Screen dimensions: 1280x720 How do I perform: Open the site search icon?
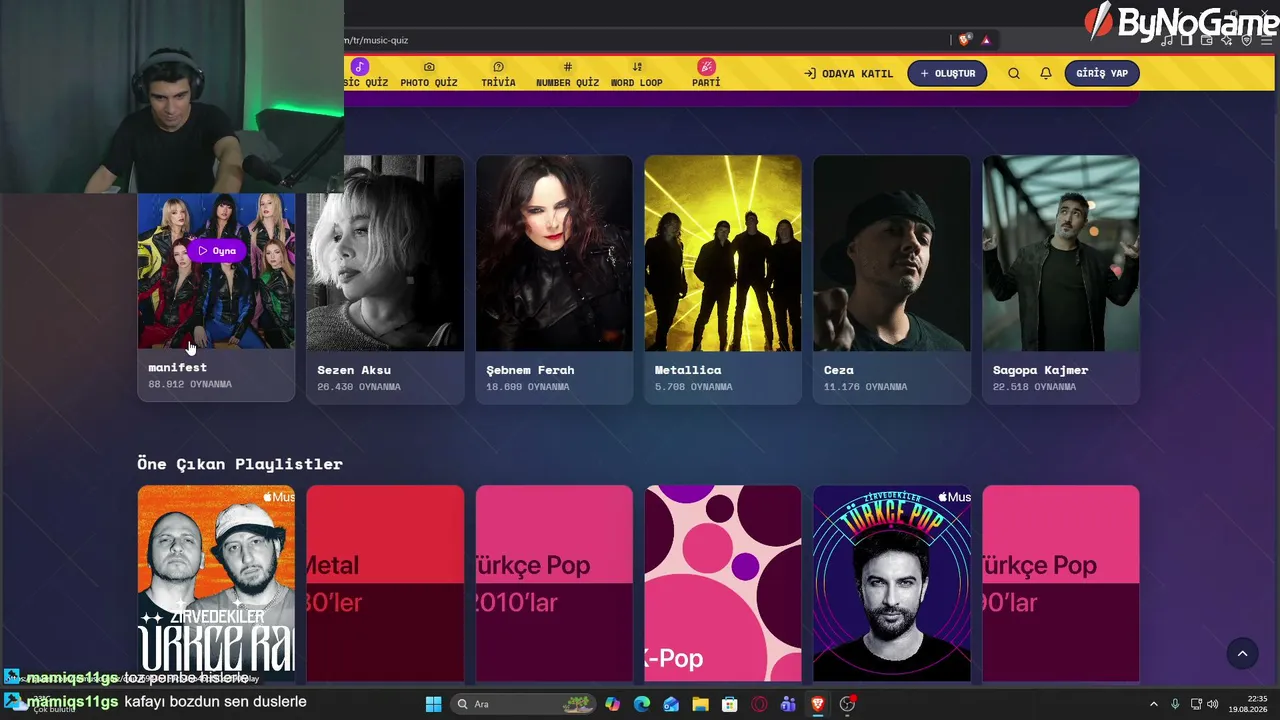[1014, 73]
